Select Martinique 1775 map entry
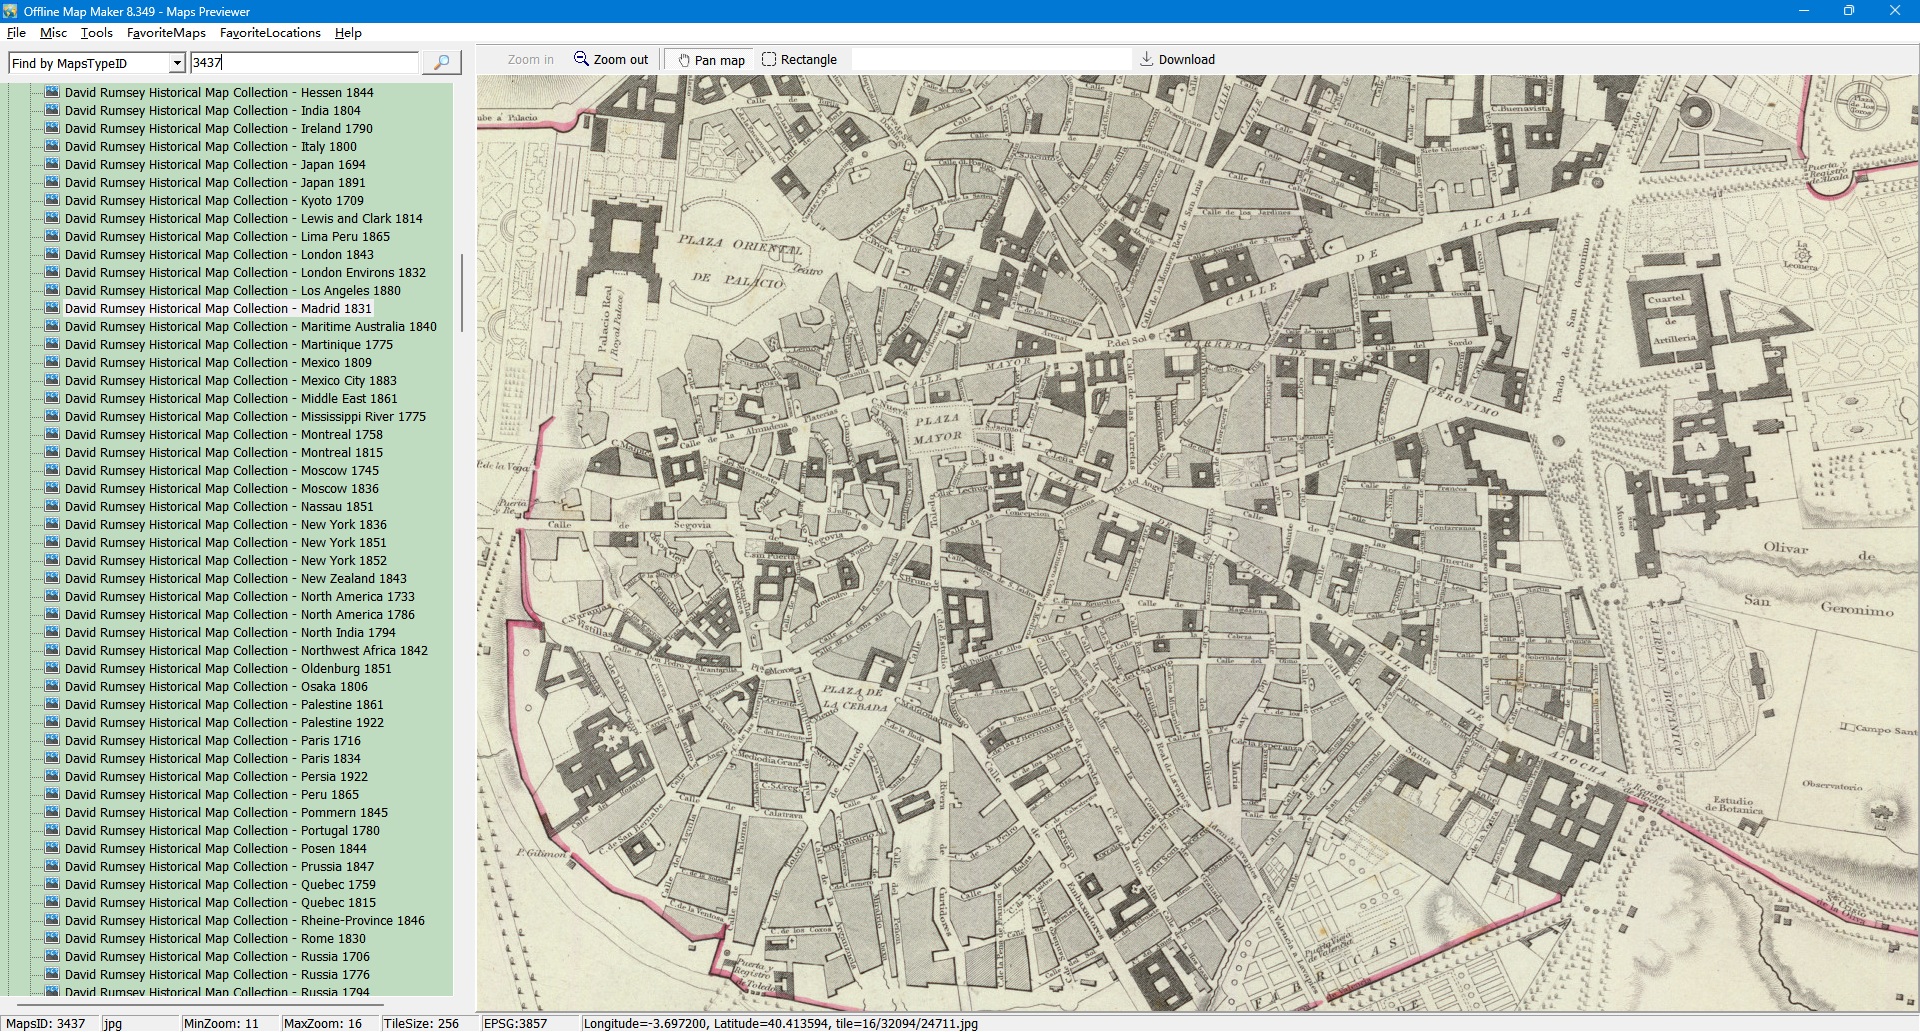Image resolution: width=1920 pixels, height=1032 pixels. [x=229, y=344]
